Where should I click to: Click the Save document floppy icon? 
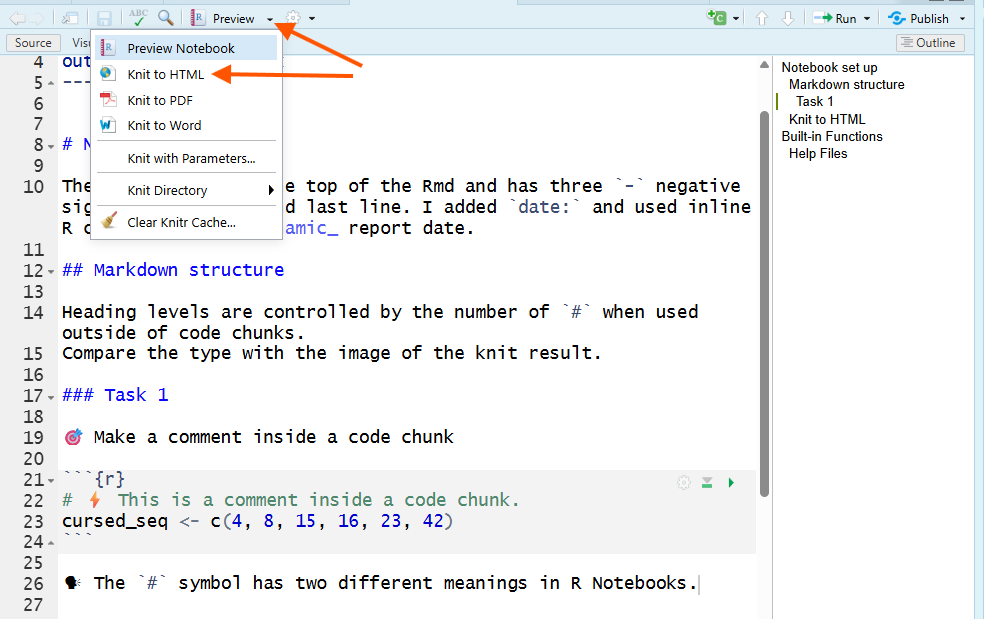coord(104,18)
